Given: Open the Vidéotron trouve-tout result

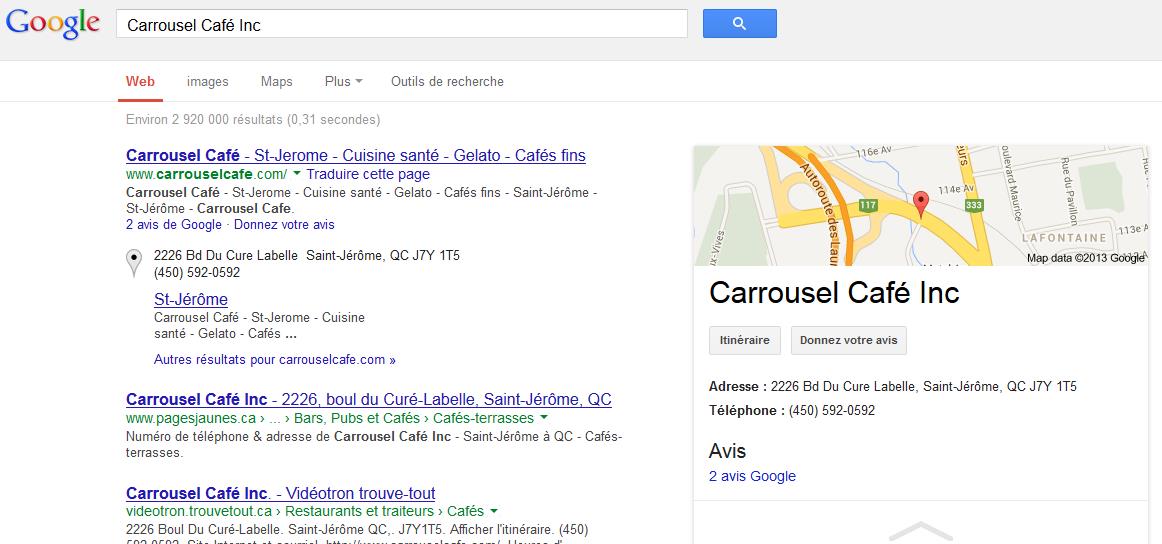Looking at the screenshot, I should tap(280, 493).
